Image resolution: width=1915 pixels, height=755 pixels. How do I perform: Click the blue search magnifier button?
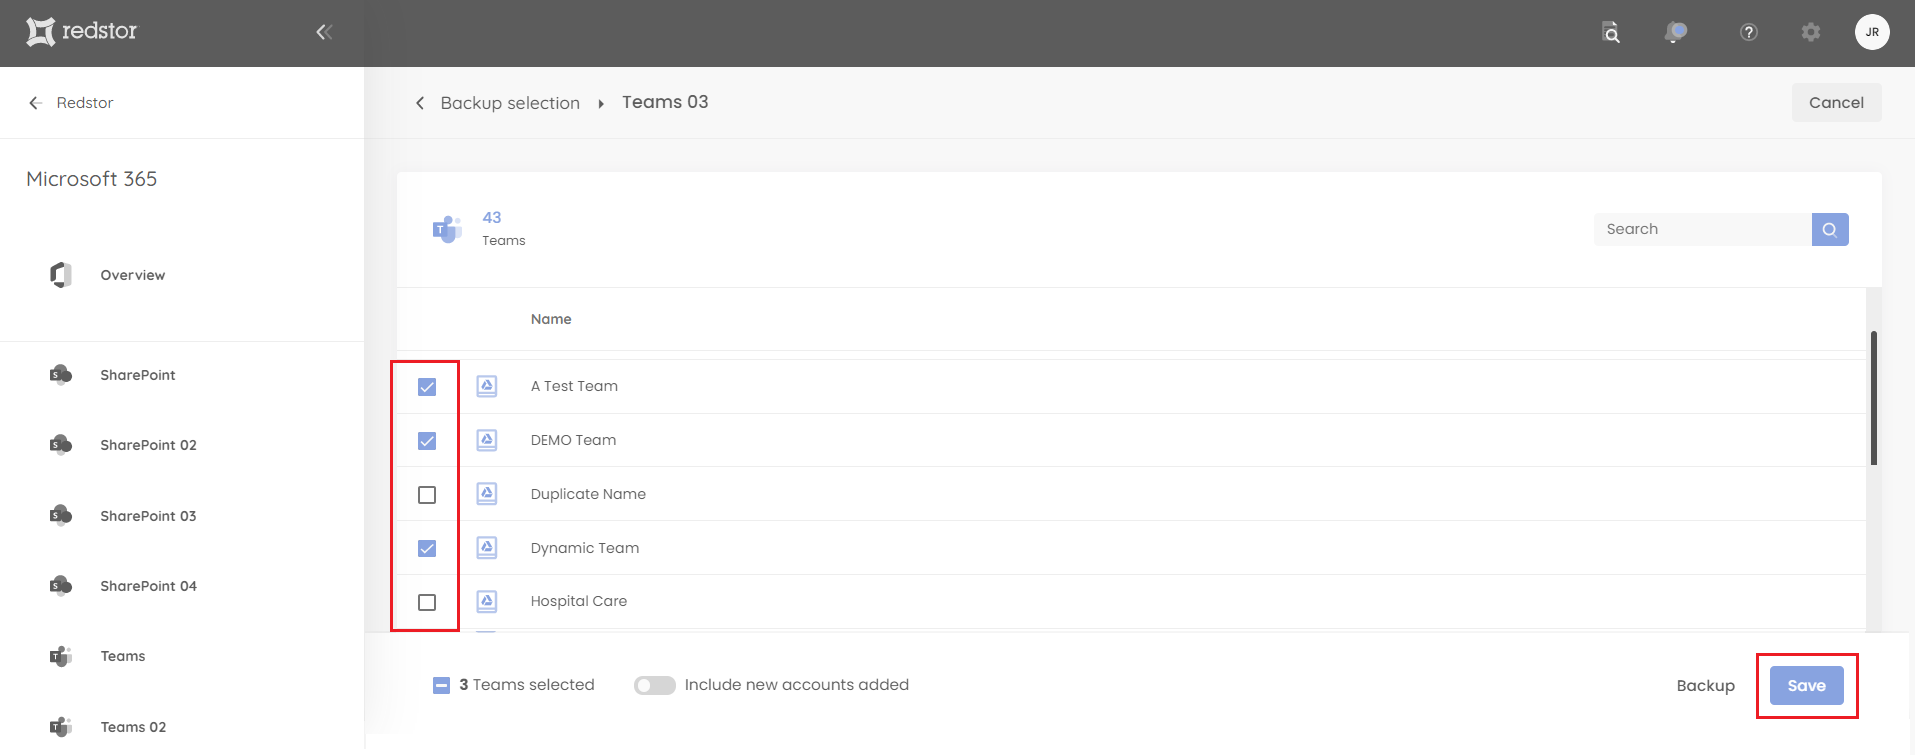1830,229
